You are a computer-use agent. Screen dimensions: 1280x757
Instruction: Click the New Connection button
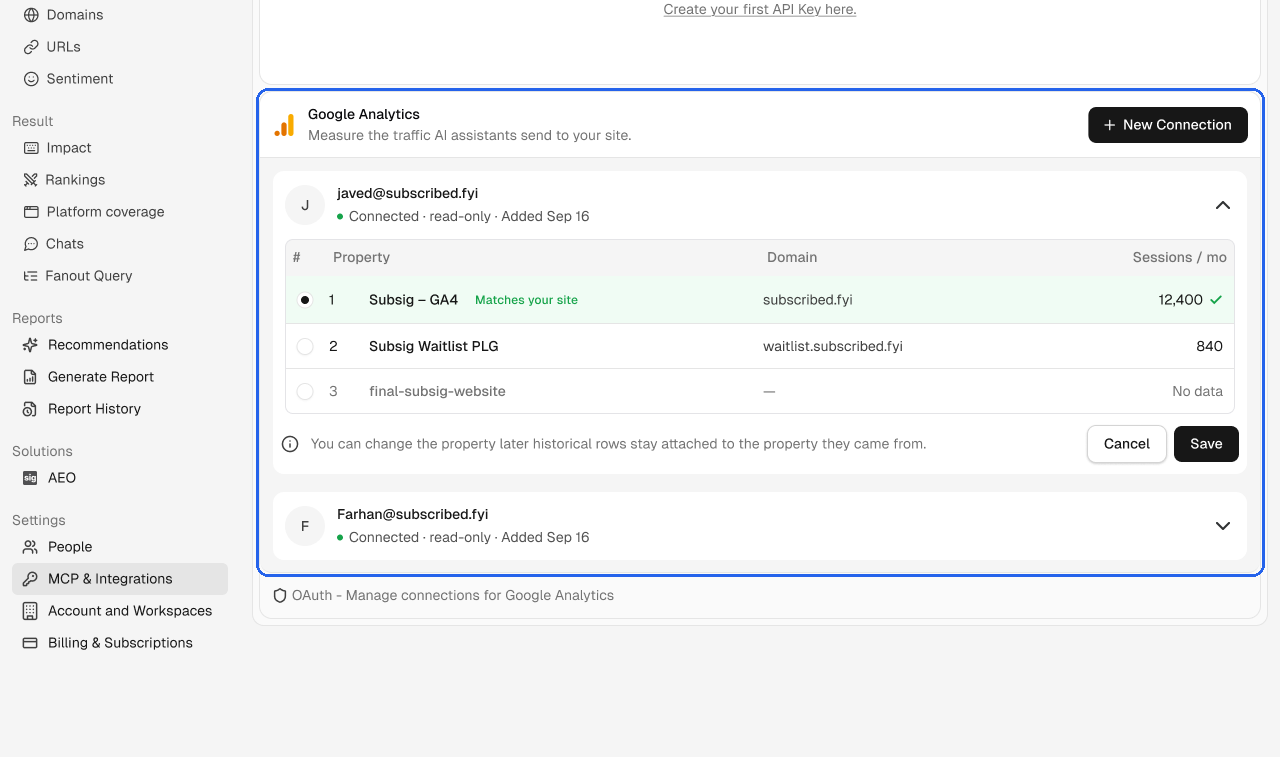pyautogui.click(x=1168, y=125)
